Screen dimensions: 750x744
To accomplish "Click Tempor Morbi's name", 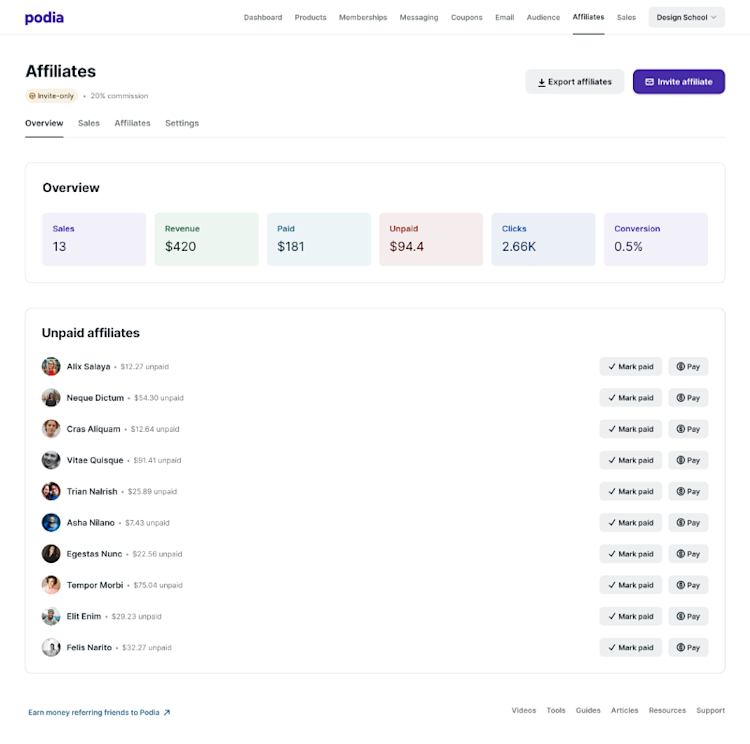I will click(95, 585).
